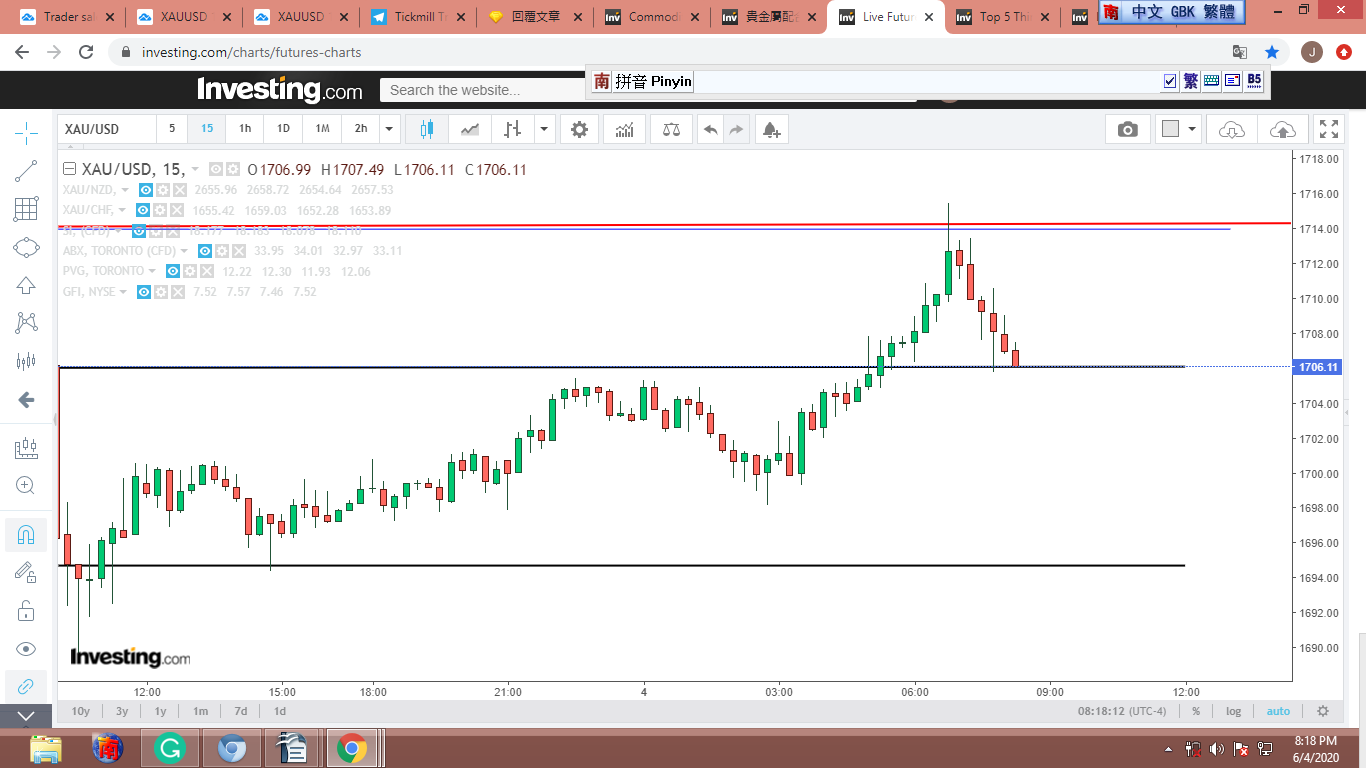Set chart range to 7d
The image size is (1366, 768).
(x=240, y=711)
